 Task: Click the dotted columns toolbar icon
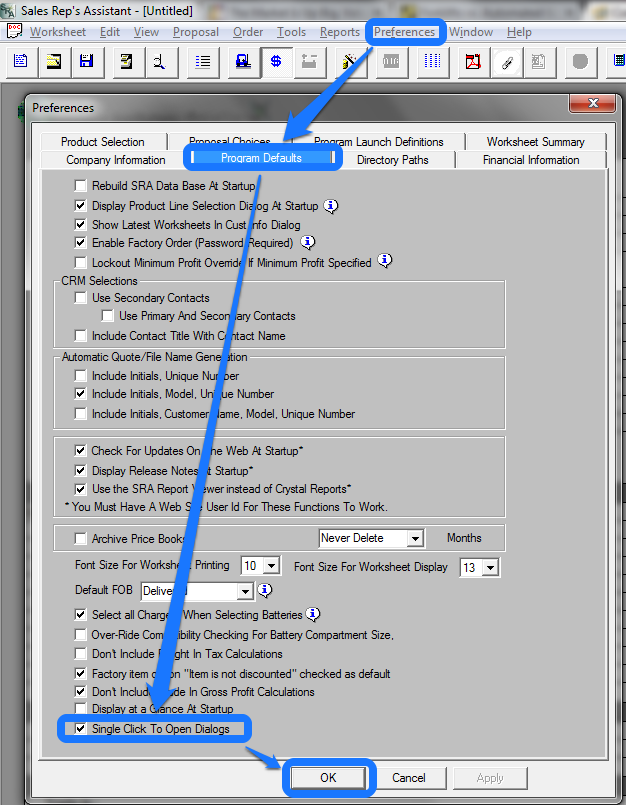coord(432,62)
